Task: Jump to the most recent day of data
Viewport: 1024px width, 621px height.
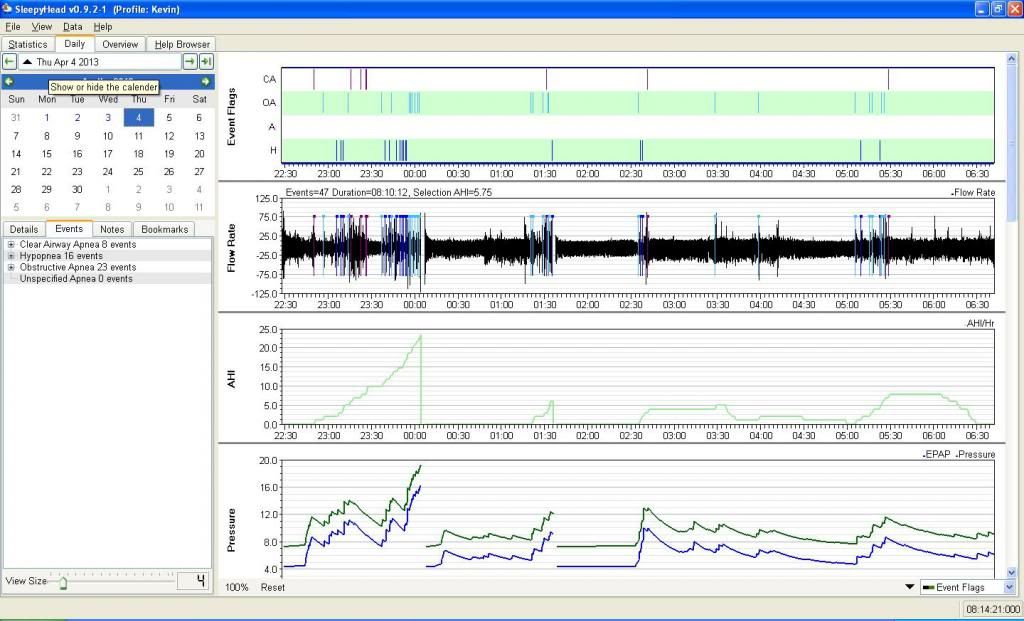Action: point(206,61)
